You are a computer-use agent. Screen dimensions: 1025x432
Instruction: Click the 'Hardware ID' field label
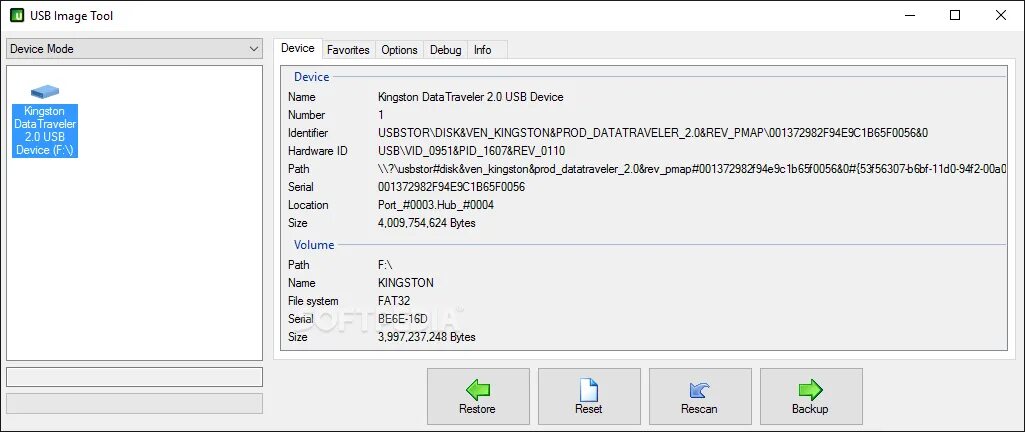[318, 151]
